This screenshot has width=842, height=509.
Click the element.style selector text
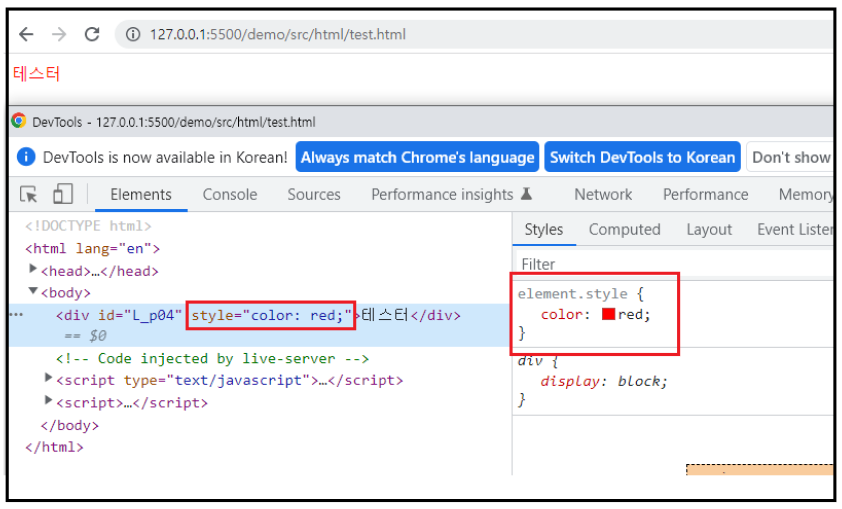(x=572, y=294)
